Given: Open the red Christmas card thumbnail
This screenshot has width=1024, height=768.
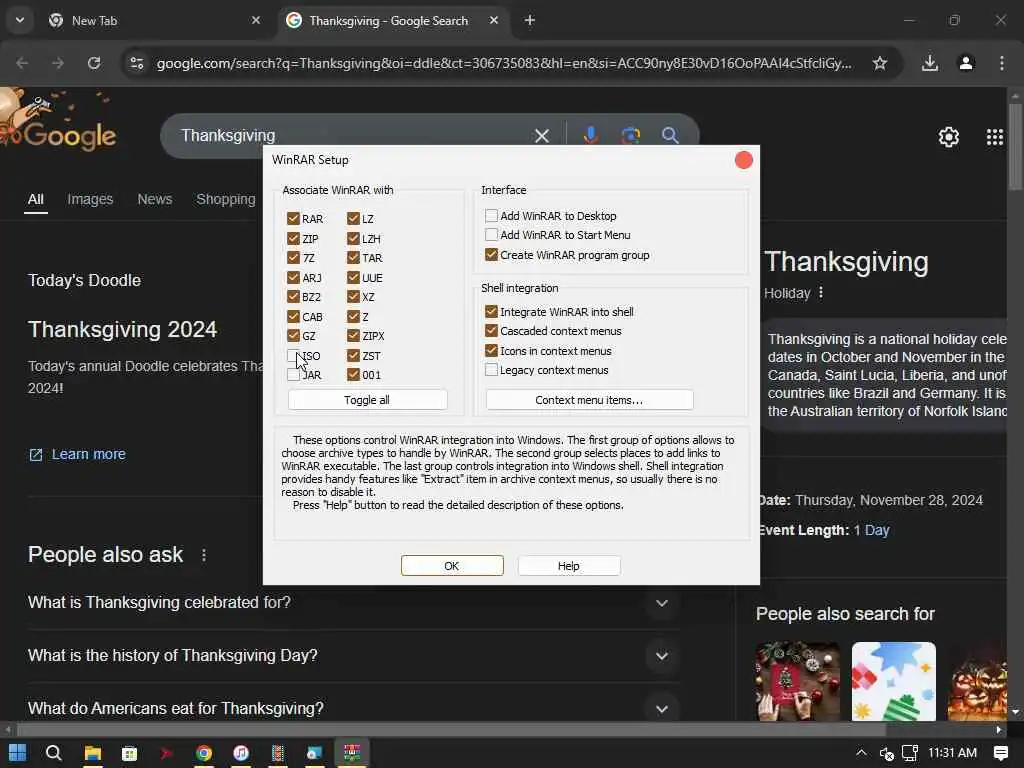Looking at the screenshot, I should pos(798,681).
